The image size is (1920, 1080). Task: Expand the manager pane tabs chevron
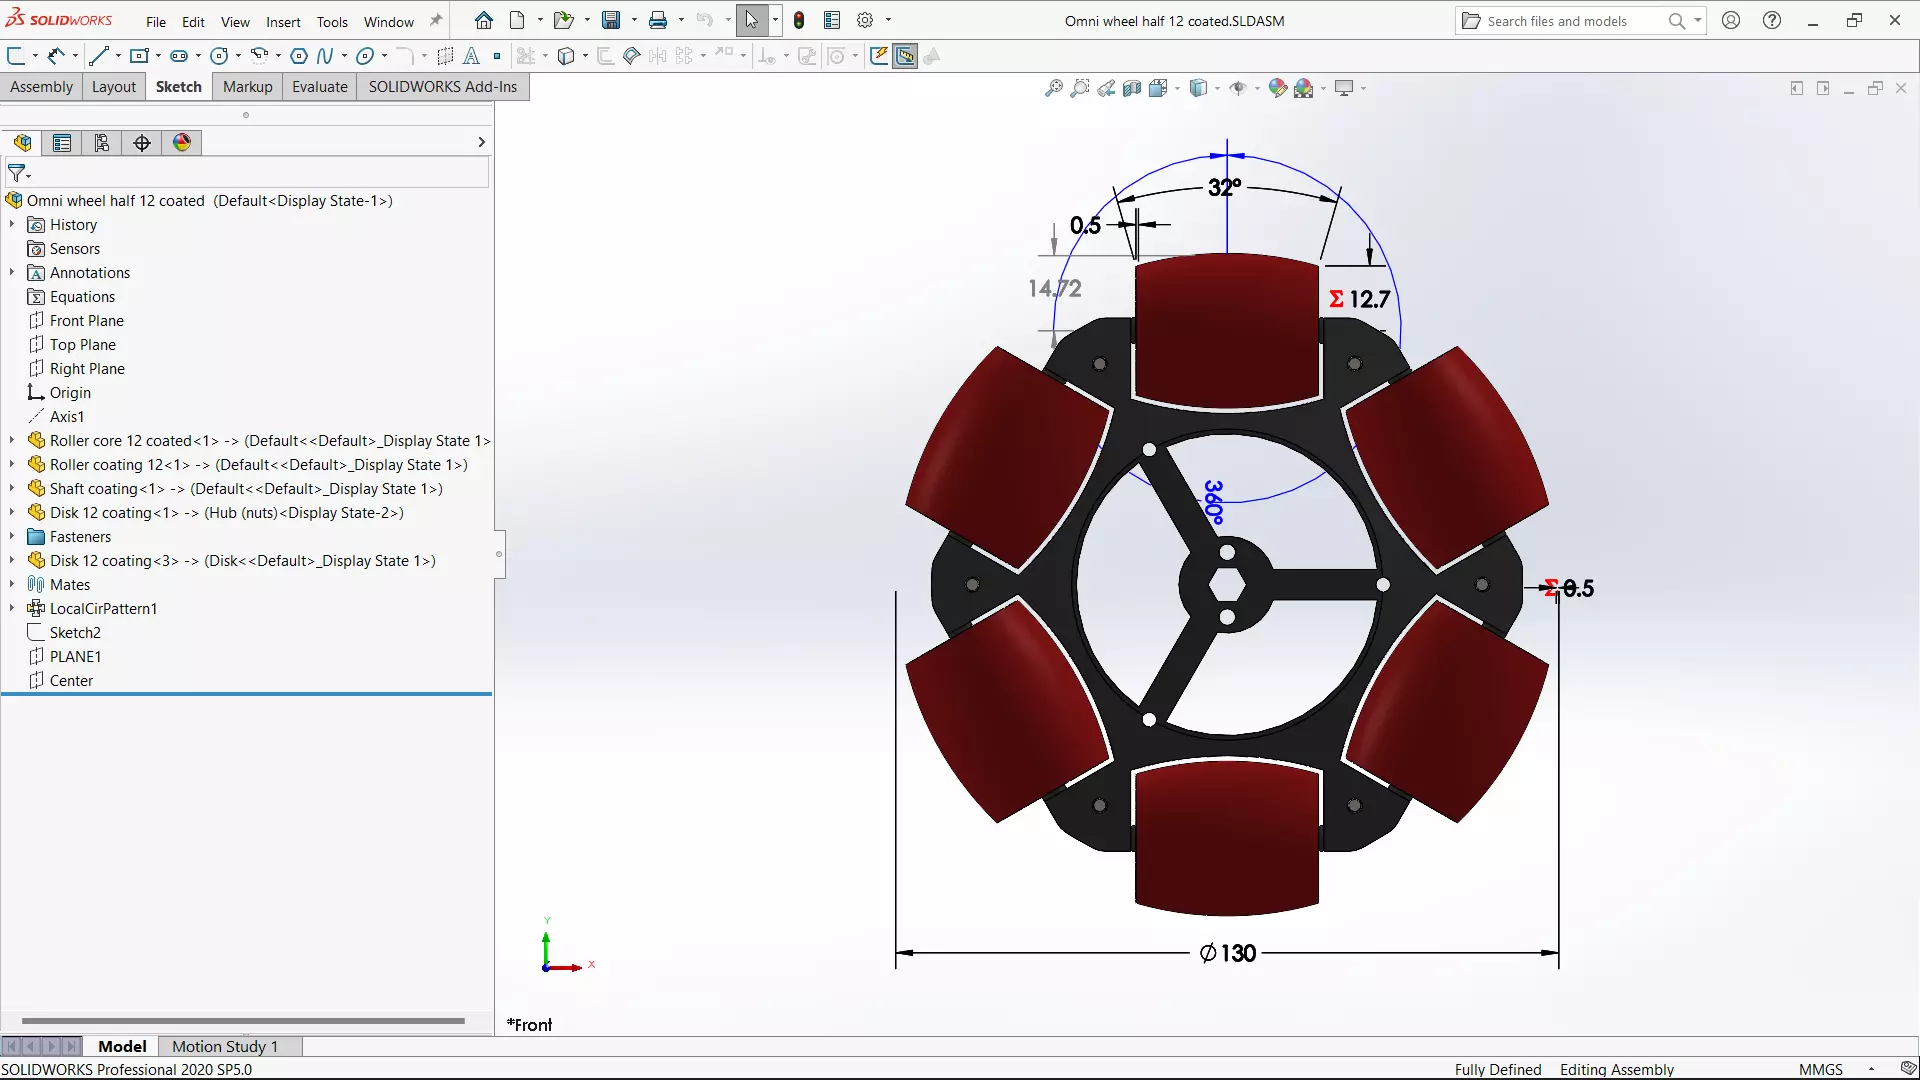(481, 142)
